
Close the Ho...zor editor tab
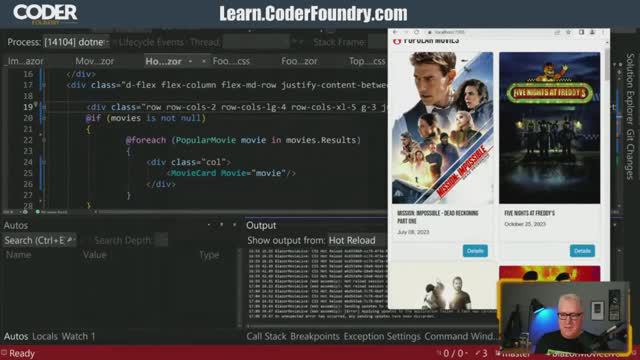[203, 61]
